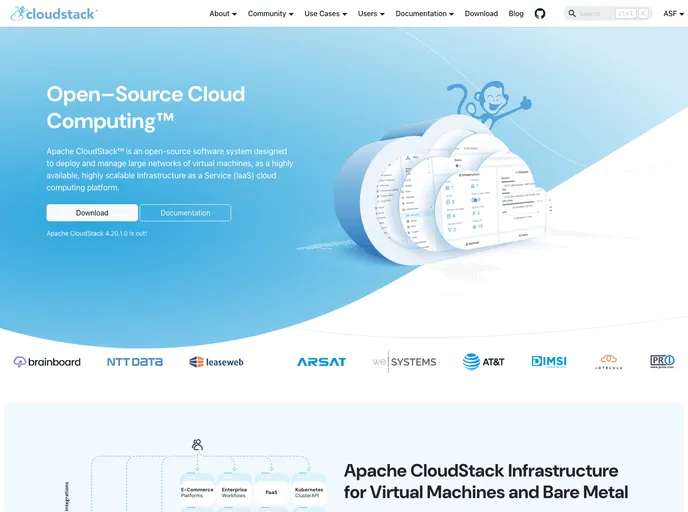Expand the Users dropdown menu
The height and width of the screenshot is (512, 688).
[x=371, y=14]
